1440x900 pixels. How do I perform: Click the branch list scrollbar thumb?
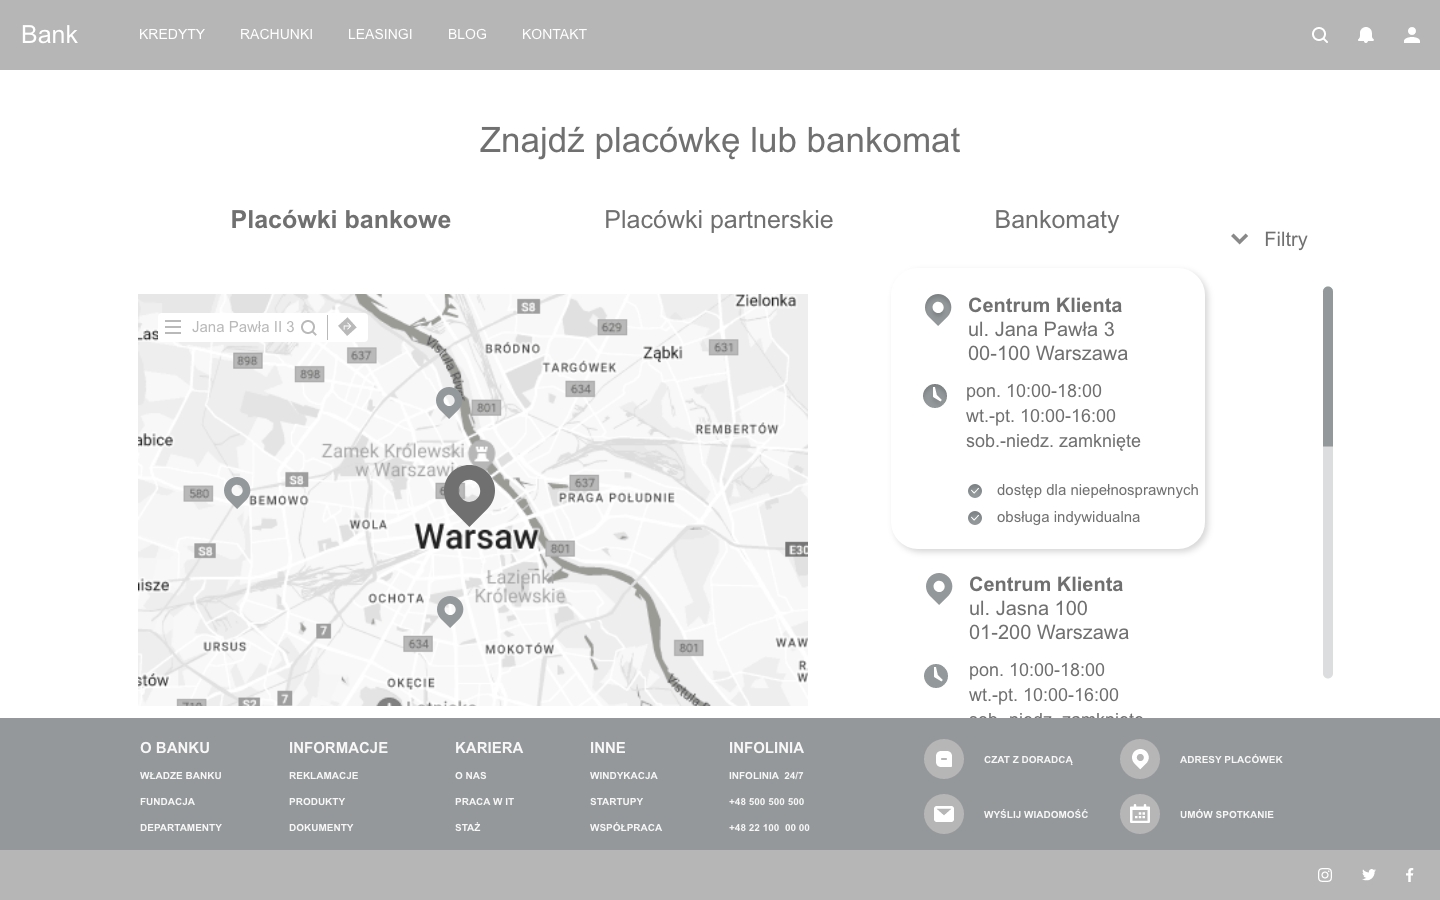1327,366
